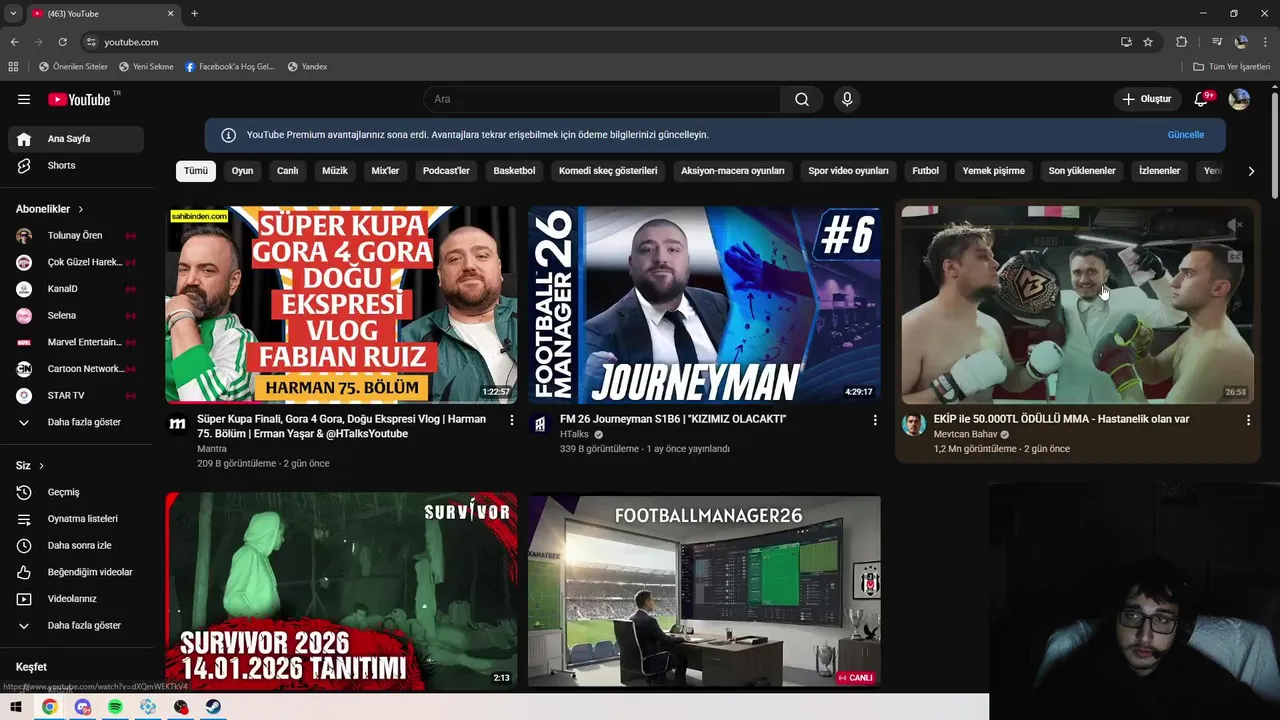
Task: Click the YouTube search input field
Action: tap(602, 99)
